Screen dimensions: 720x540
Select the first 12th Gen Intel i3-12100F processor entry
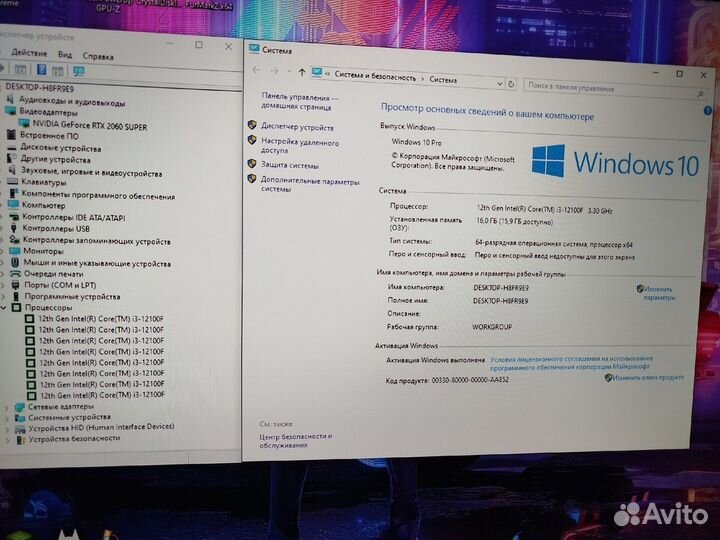coord(101,319)
